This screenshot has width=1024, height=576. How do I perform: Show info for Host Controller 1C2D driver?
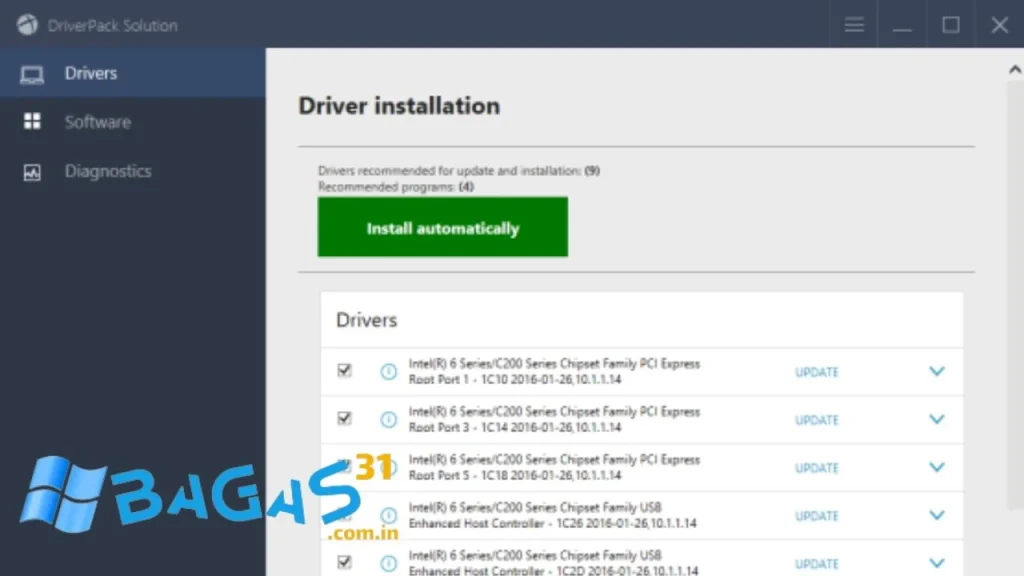389,563
